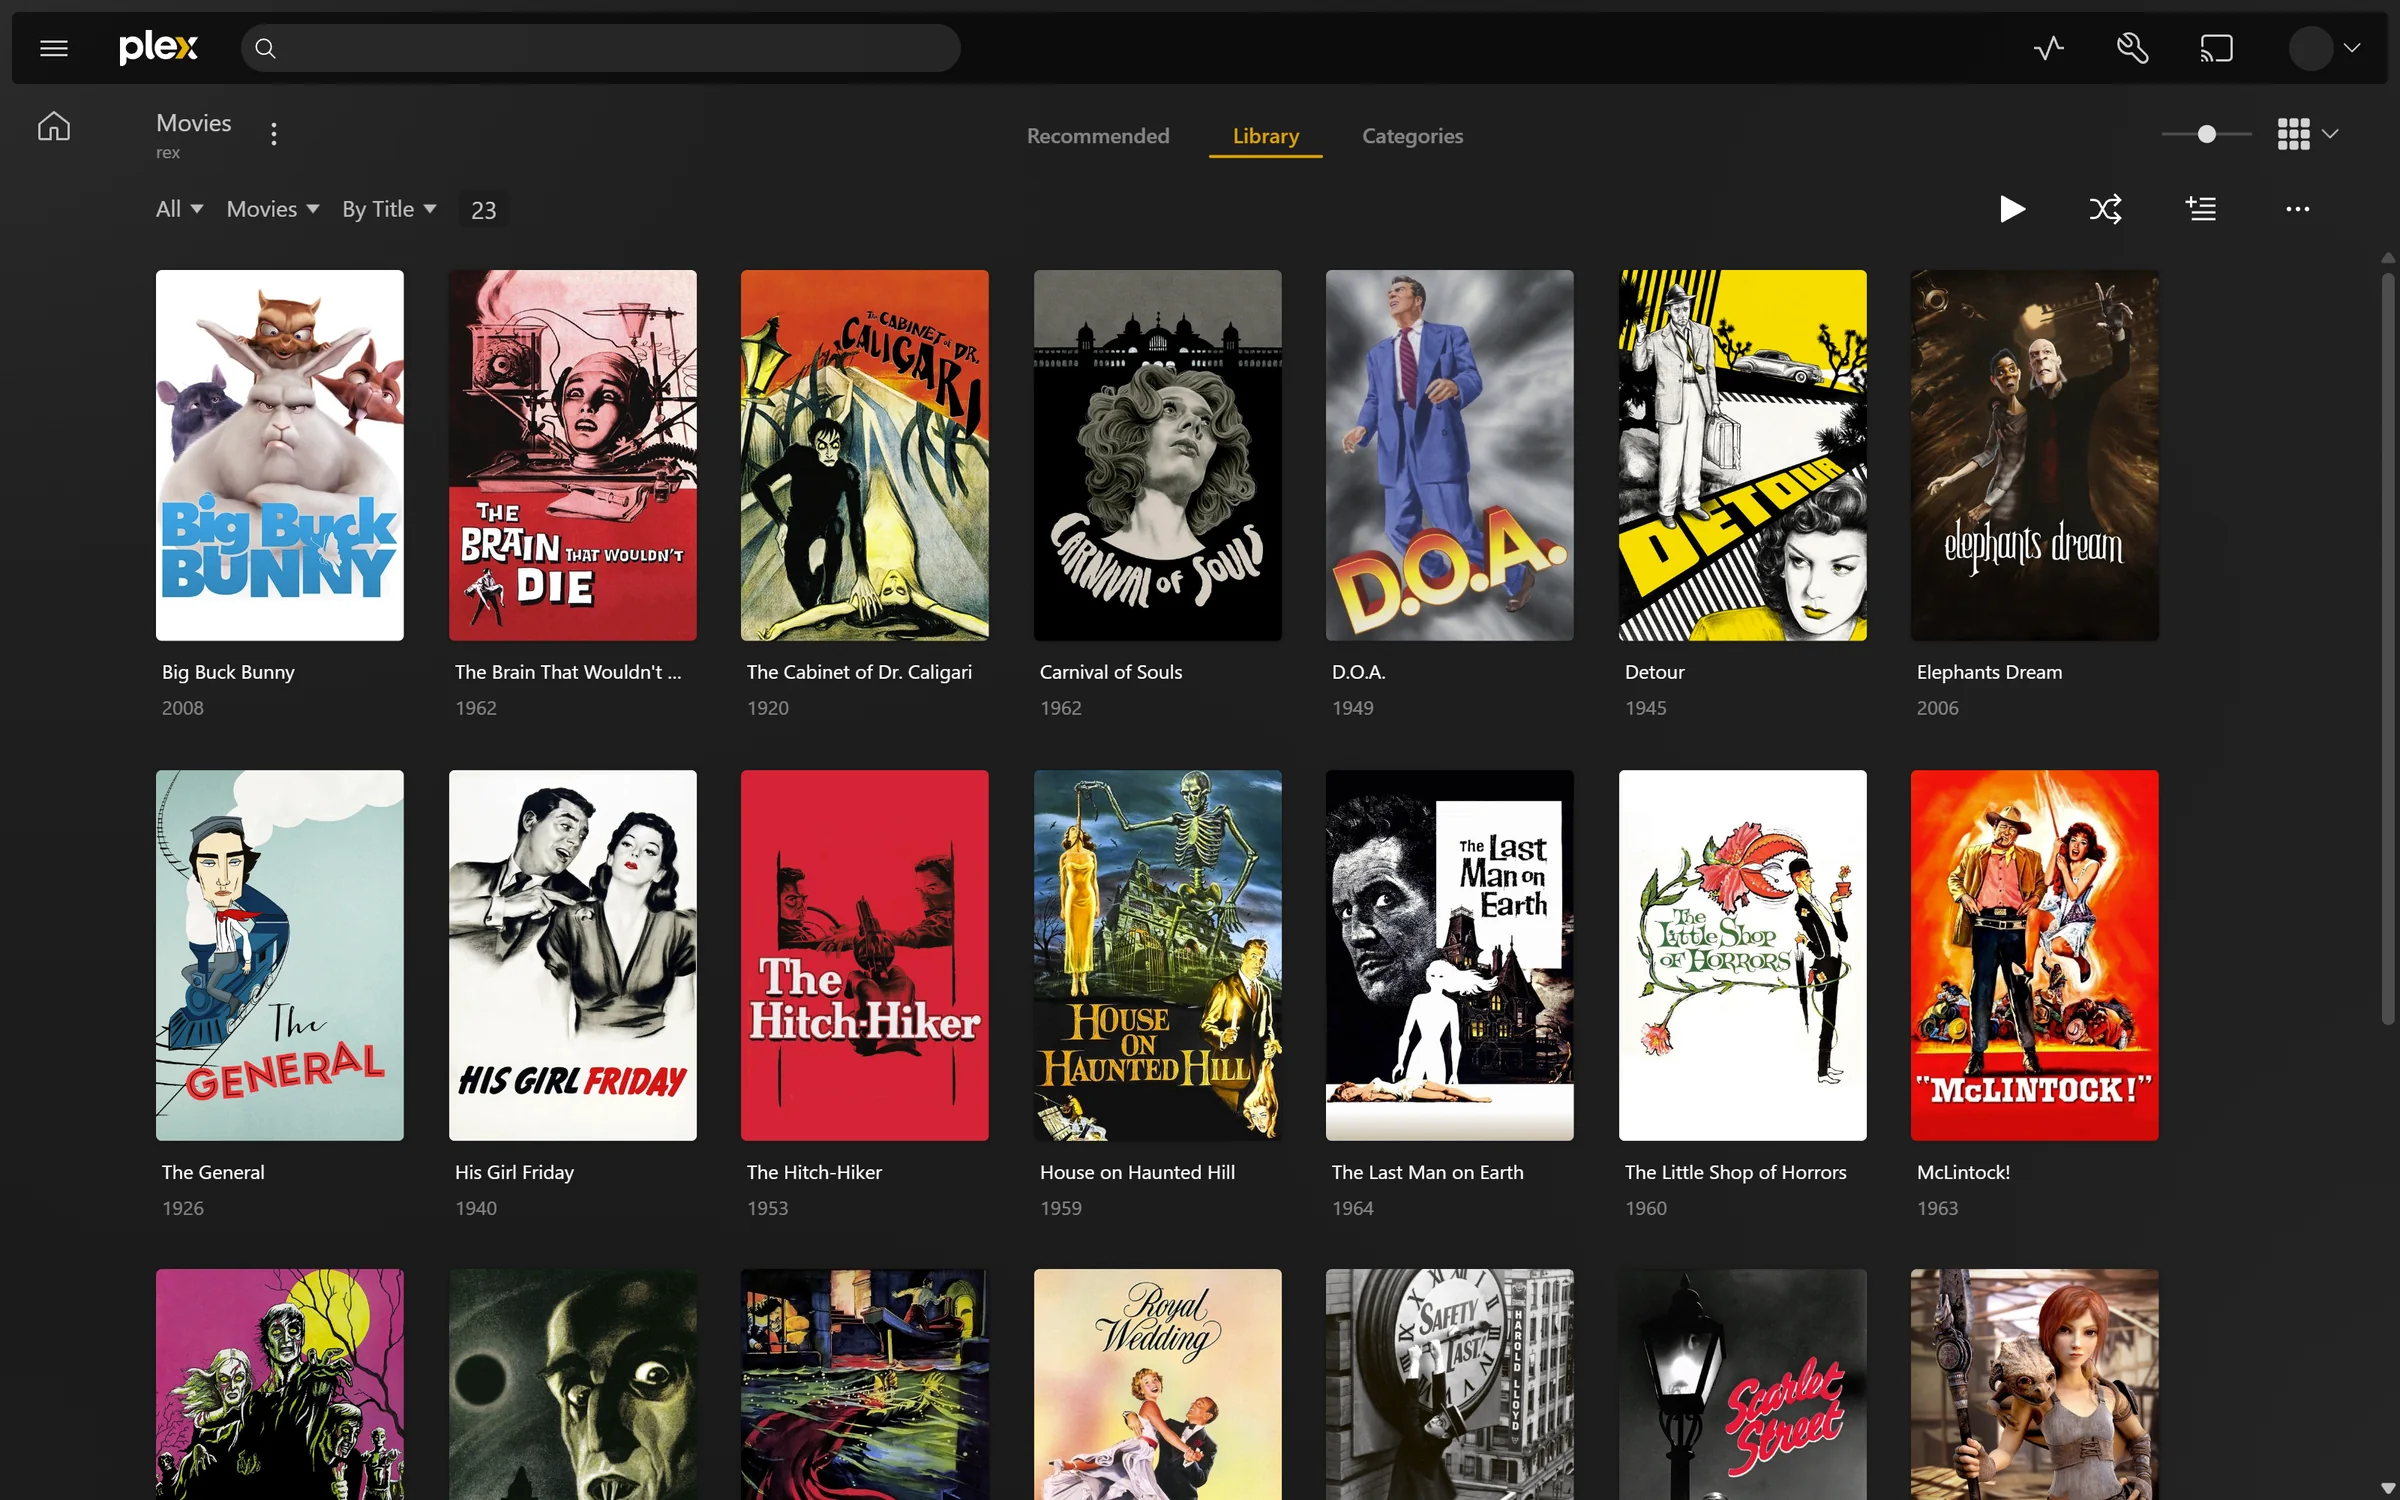Click His Girl Friday title link
The image size is (2400, 1500).
tap(514, 1172)
